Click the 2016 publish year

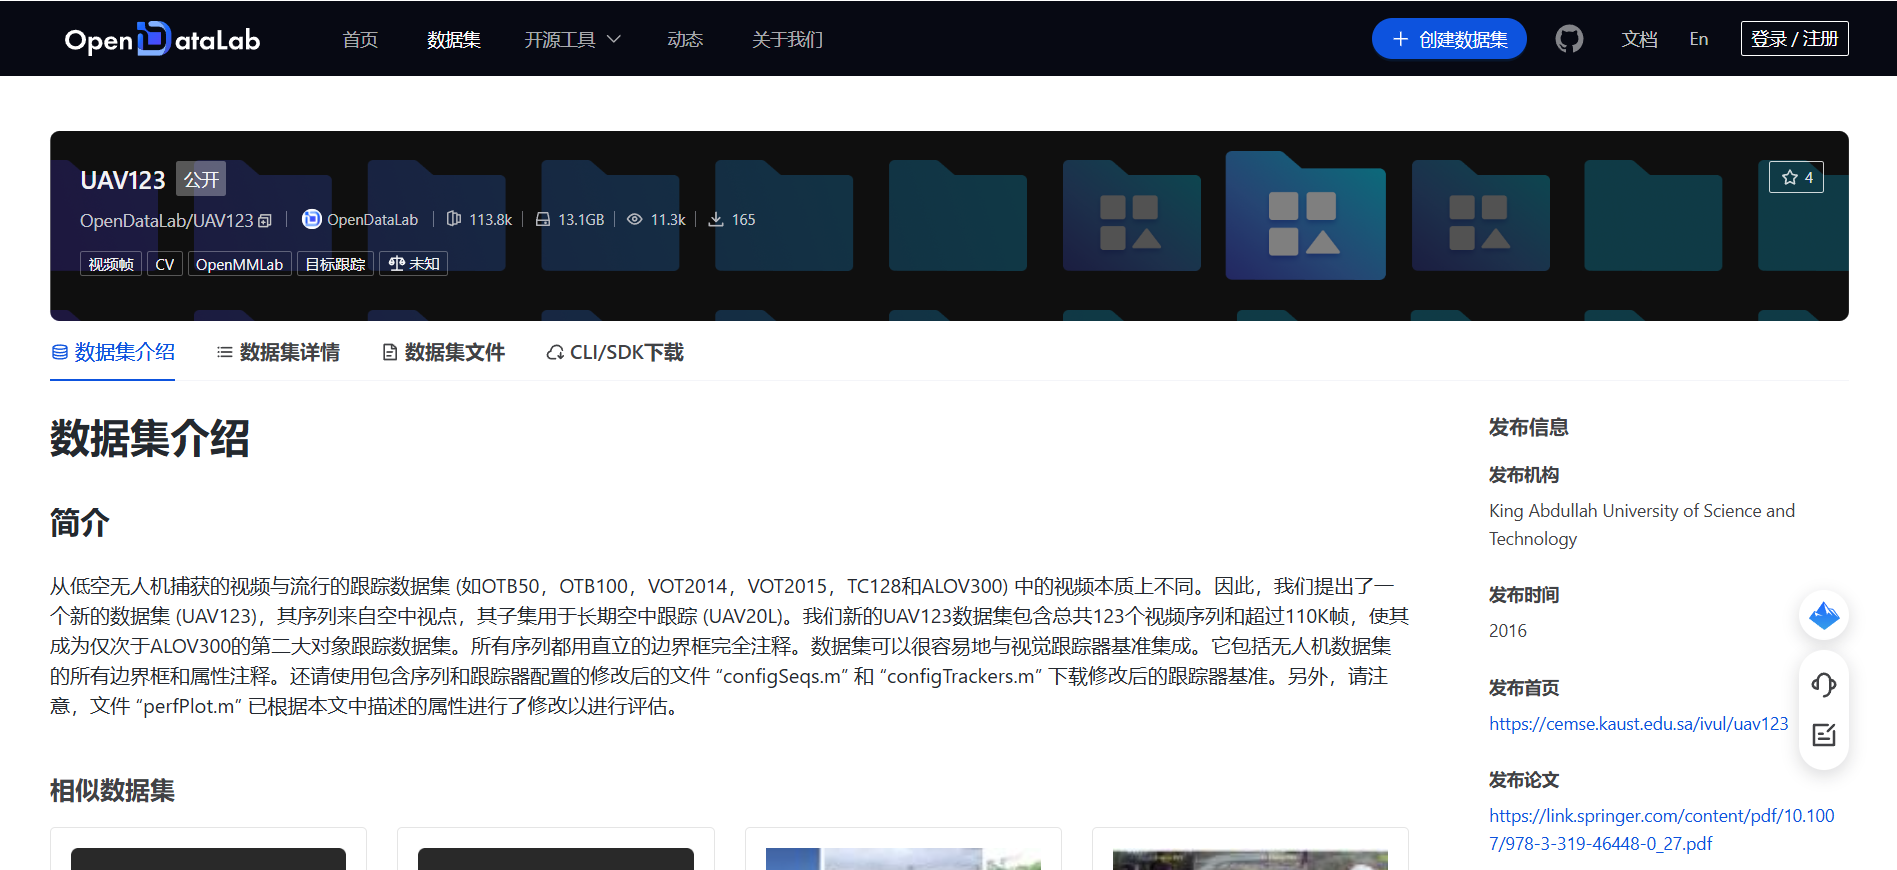[x=1508, y=631]
